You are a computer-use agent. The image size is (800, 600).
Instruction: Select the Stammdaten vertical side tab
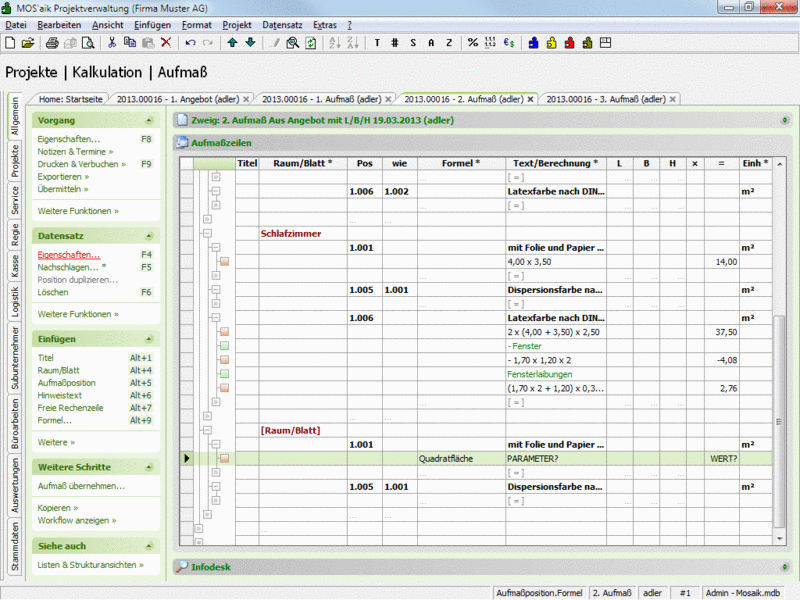click(x=15, y=546)
